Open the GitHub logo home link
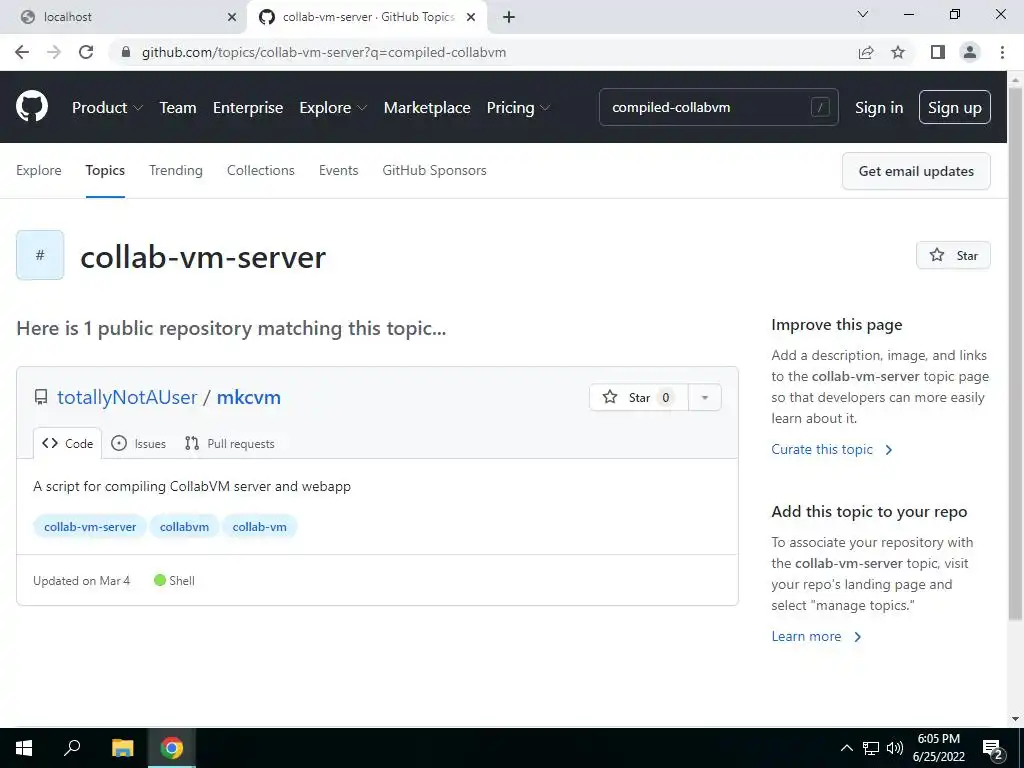 click(x=31, y=107)
